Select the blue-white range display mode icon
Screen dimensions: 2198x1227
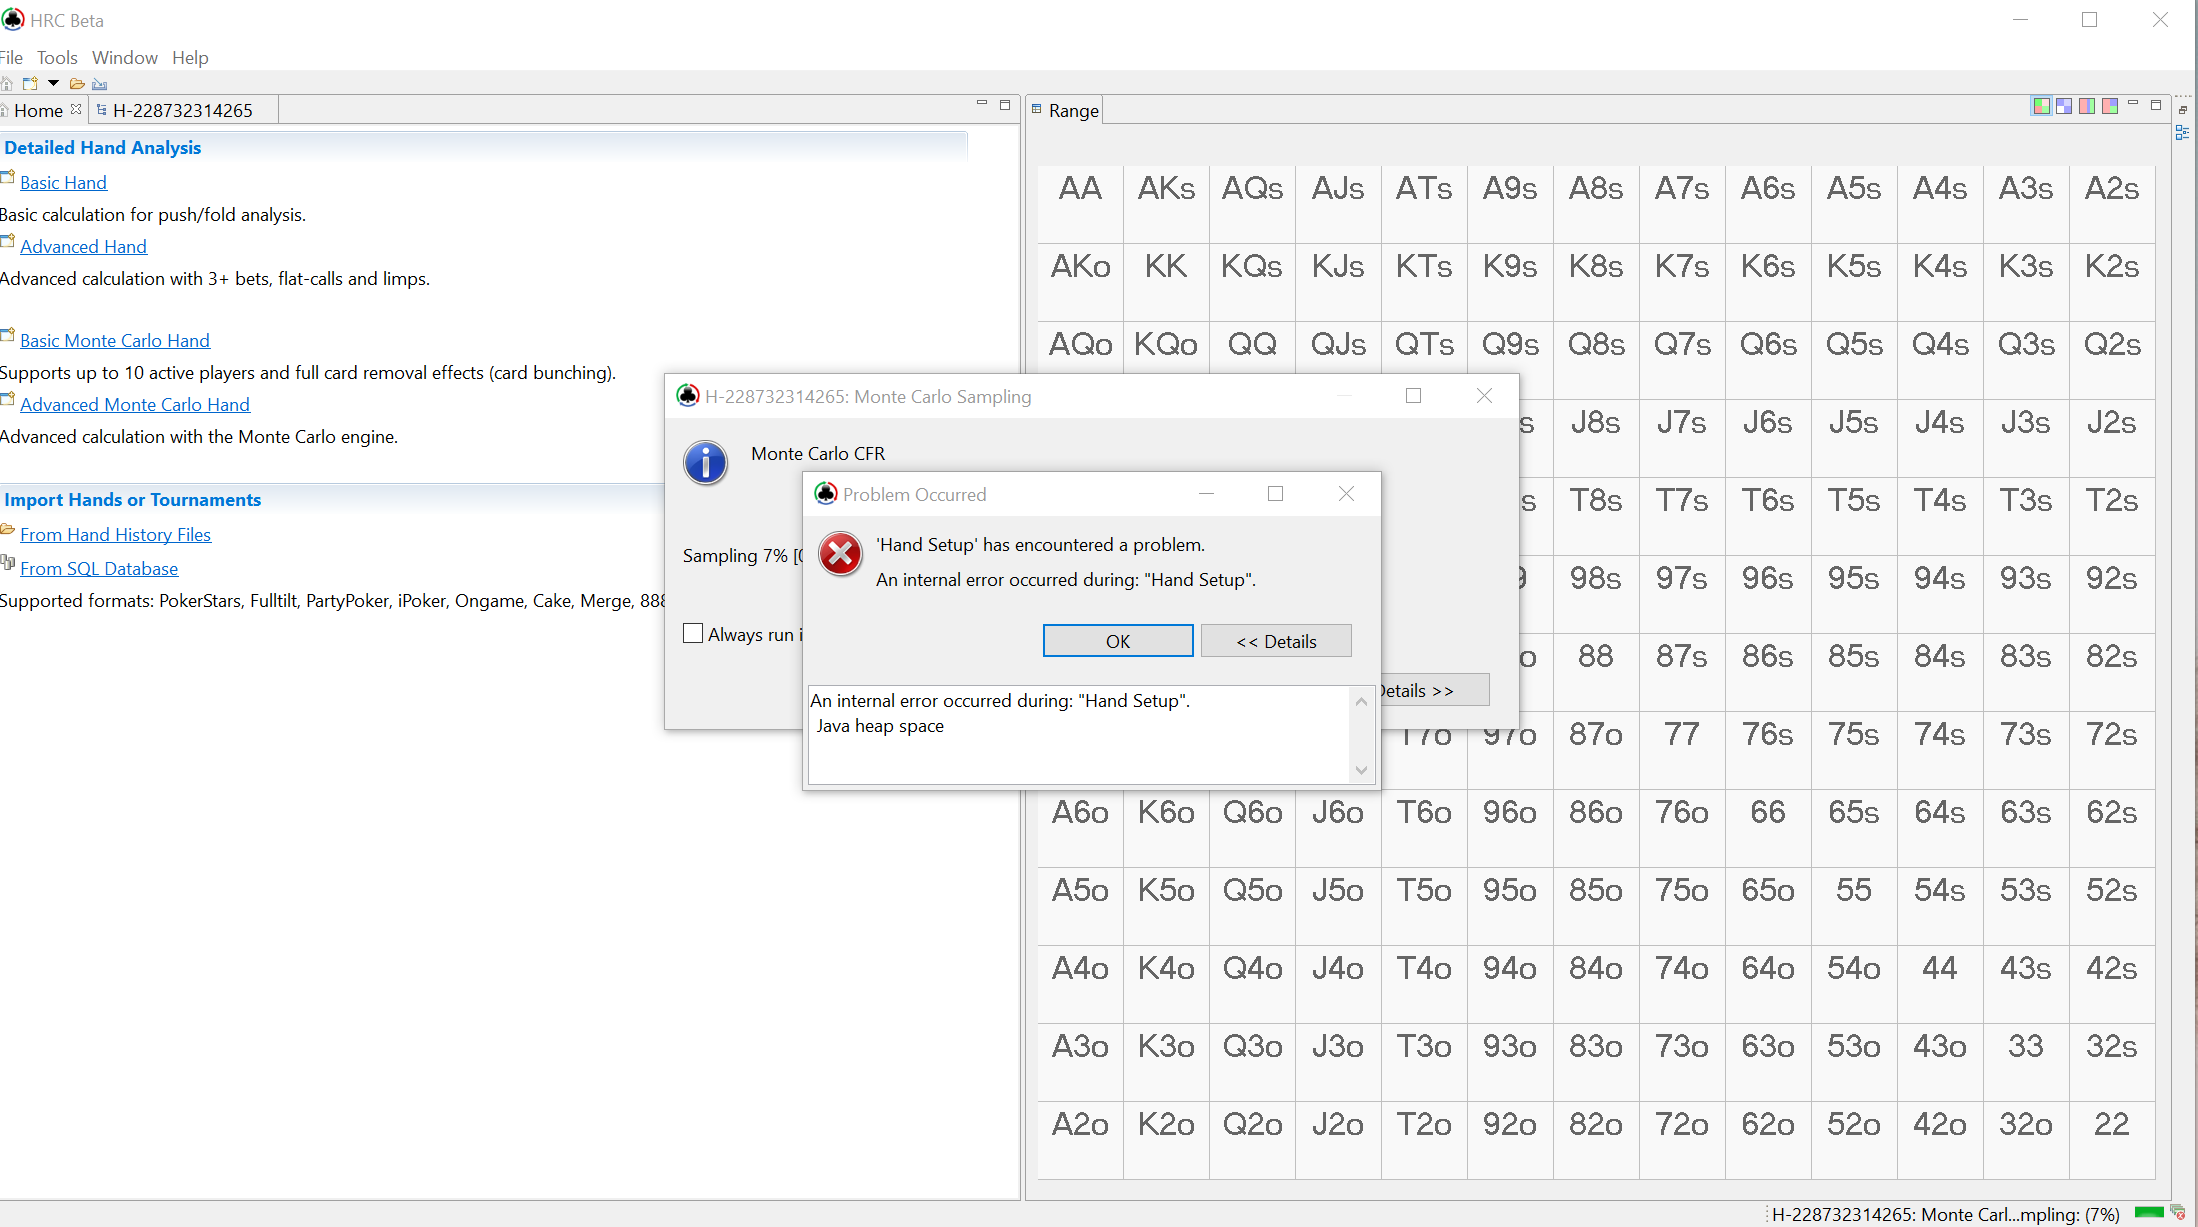pos(2064,106)
